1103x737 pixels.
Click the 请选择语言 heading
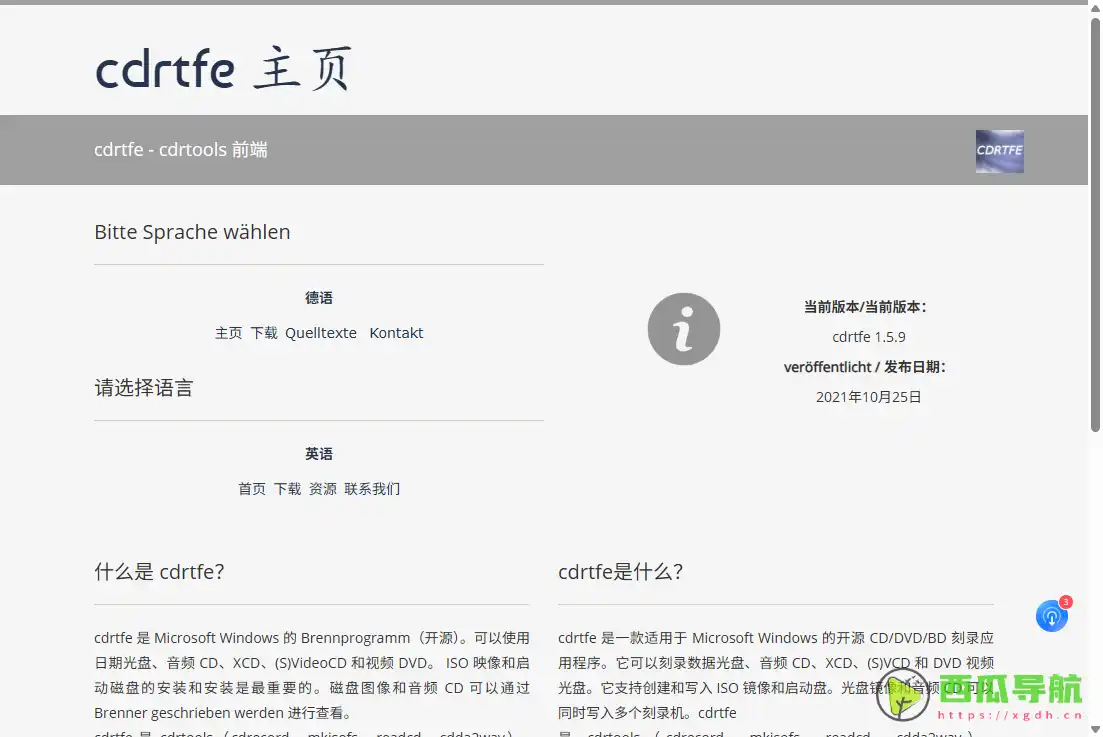pyautogui.click(x=144, y=387)
